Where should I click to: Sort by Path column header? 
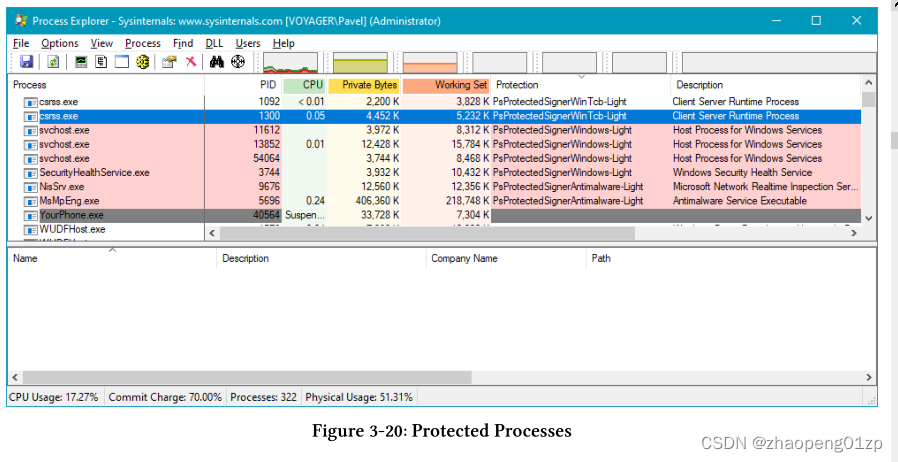pyautogui.click(x=731, y=258)
